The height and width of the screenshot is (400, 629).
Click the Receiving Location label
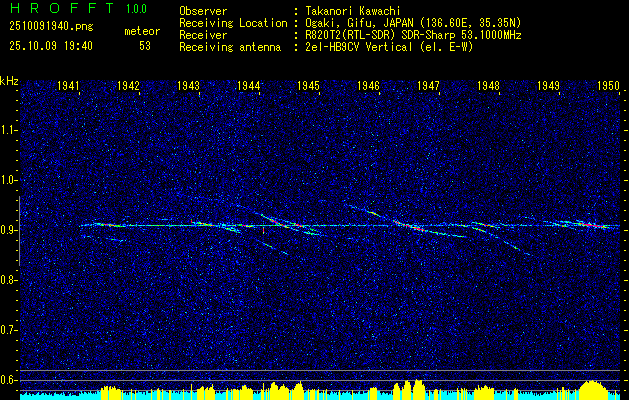pos(233,23)
